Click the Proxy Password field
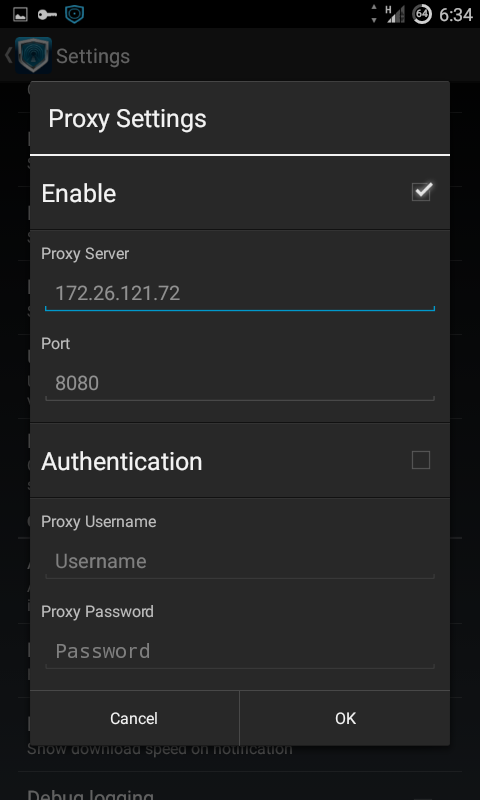This screenshot has width=480, height=800. tap(240, 652)
